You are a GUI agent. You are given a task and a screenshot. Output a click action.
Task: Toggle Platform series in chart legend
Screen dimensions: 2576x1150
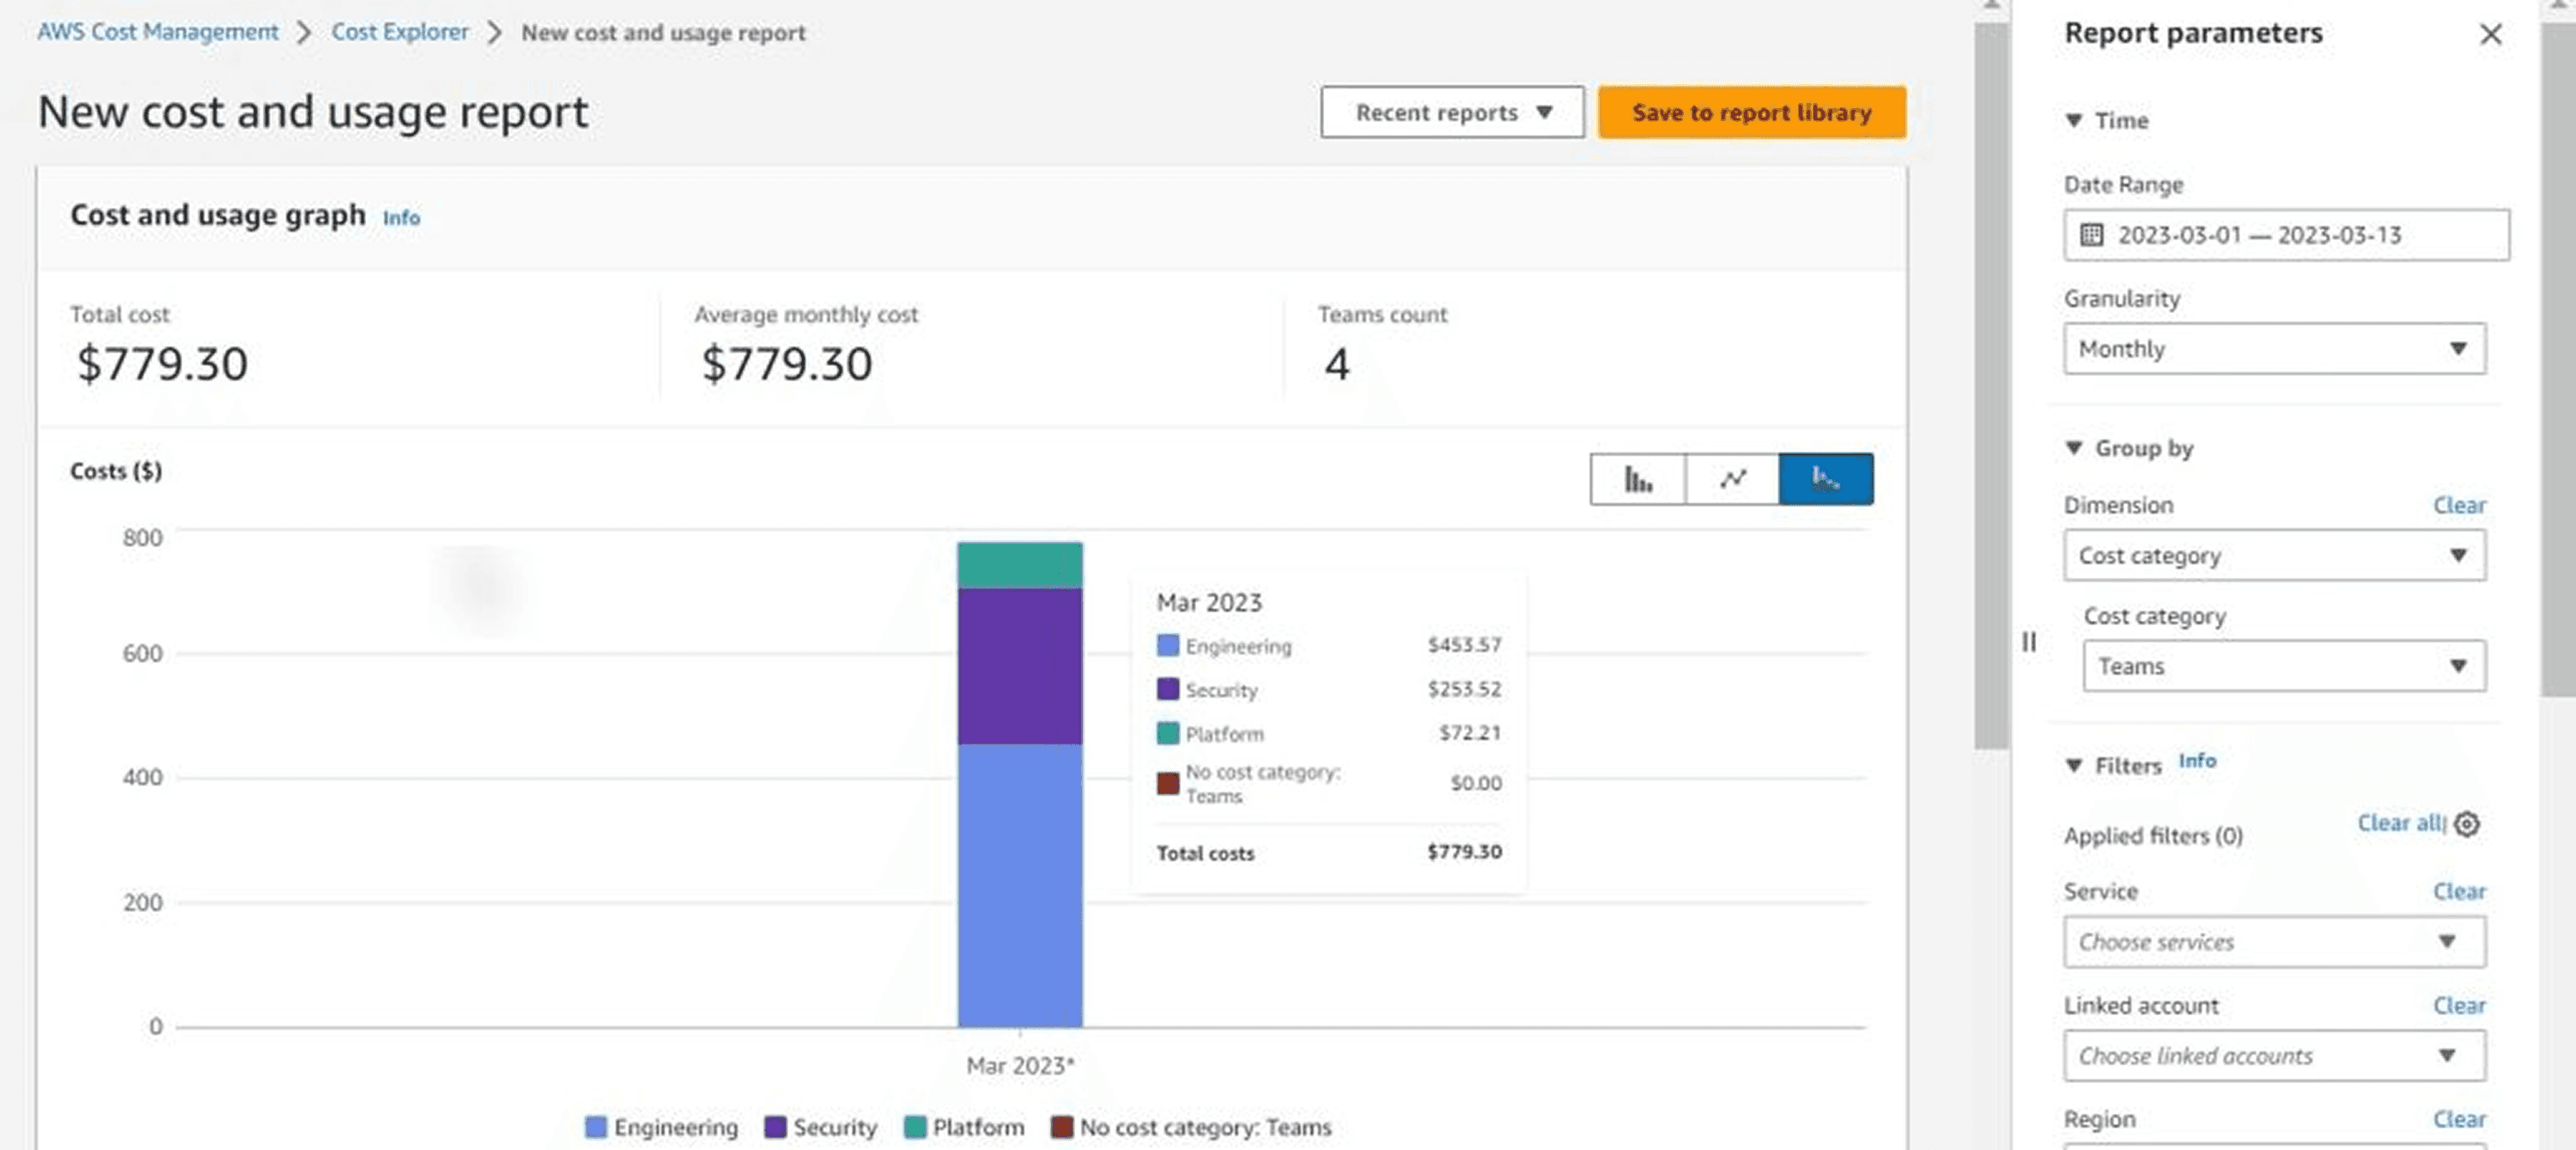coord(964,1127)
